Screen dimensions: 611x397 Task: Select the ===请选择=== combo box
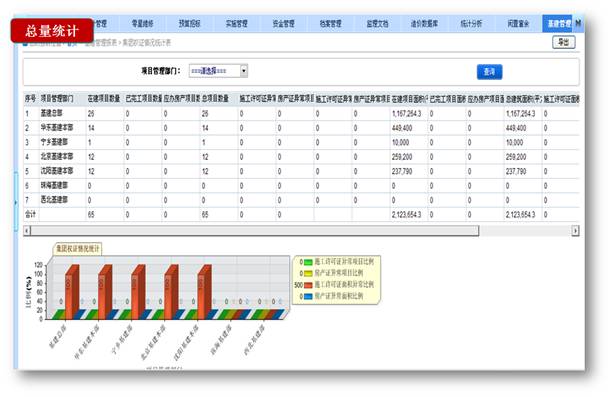pyautogui.click(x=218, y=71)
